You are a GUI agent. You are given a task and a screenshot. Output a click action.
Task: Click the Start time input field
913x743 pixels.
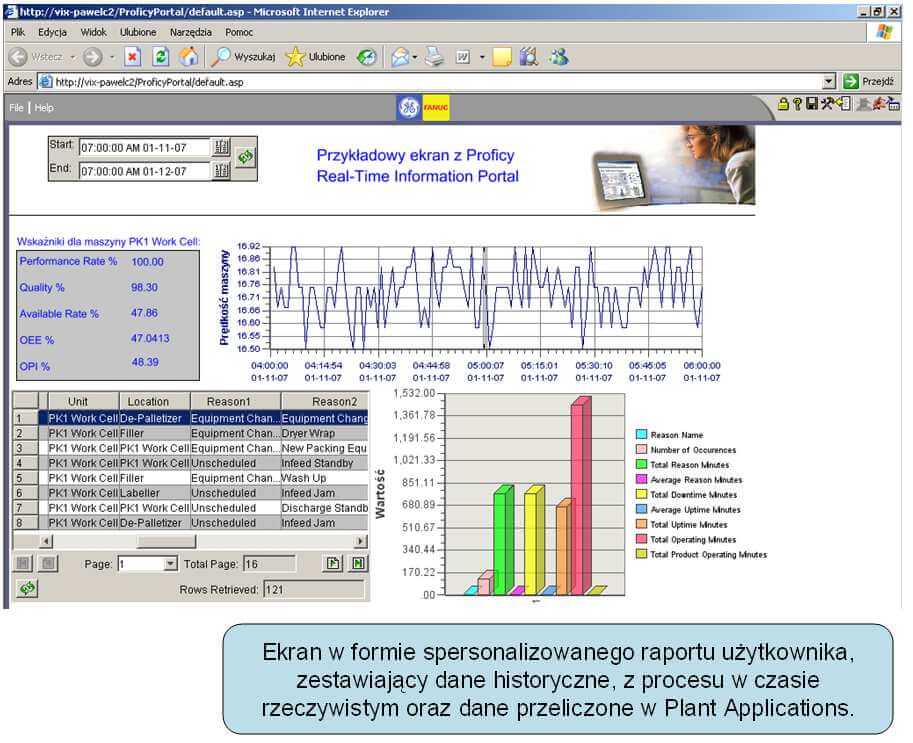[x=144, y=147]
